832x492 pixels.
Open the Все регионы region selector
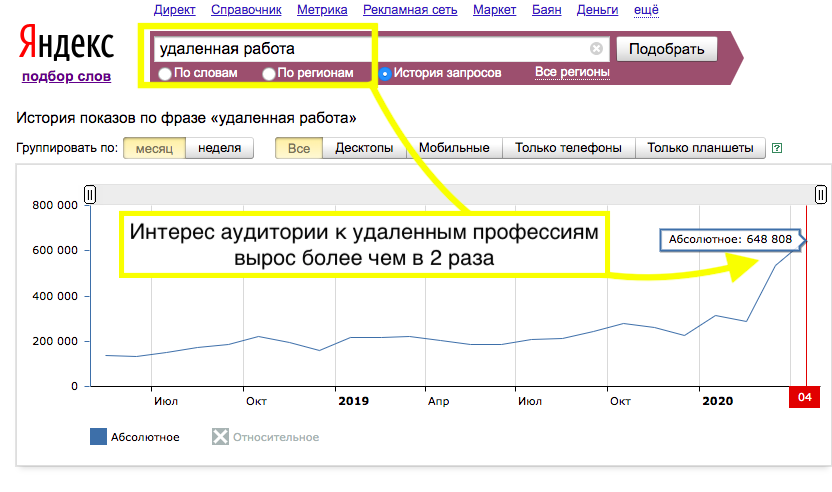[x=572, y=72]
